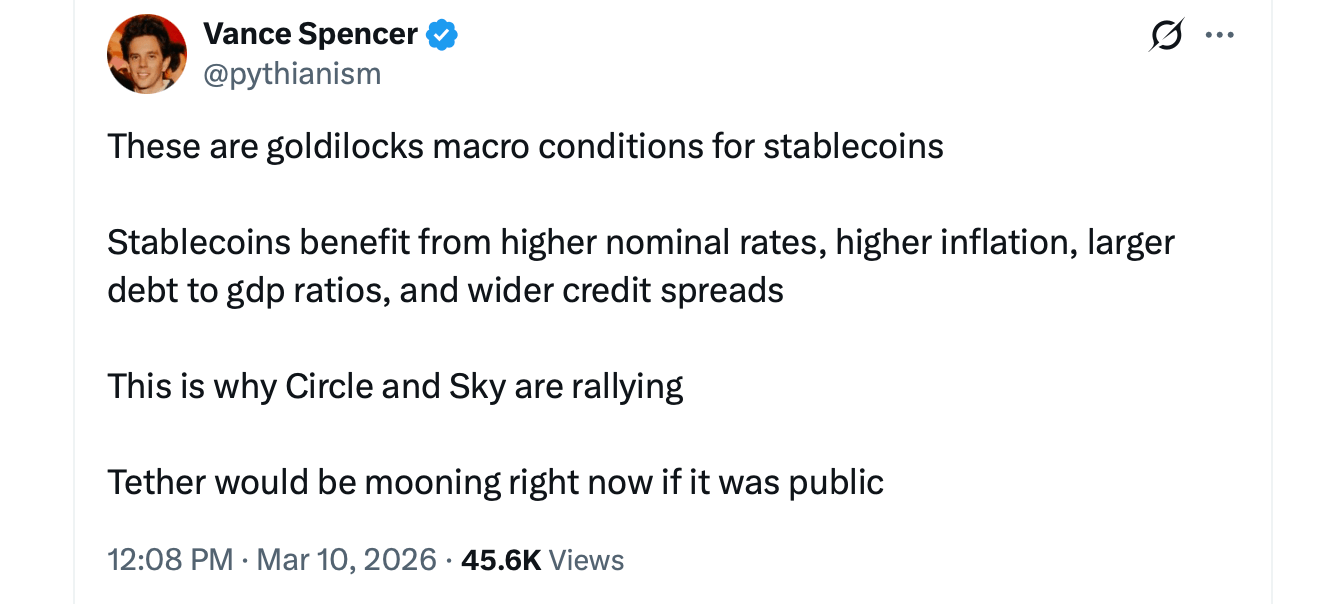Click the @pythianism handle
1320x604 pixels.
[x=294, y=72]
